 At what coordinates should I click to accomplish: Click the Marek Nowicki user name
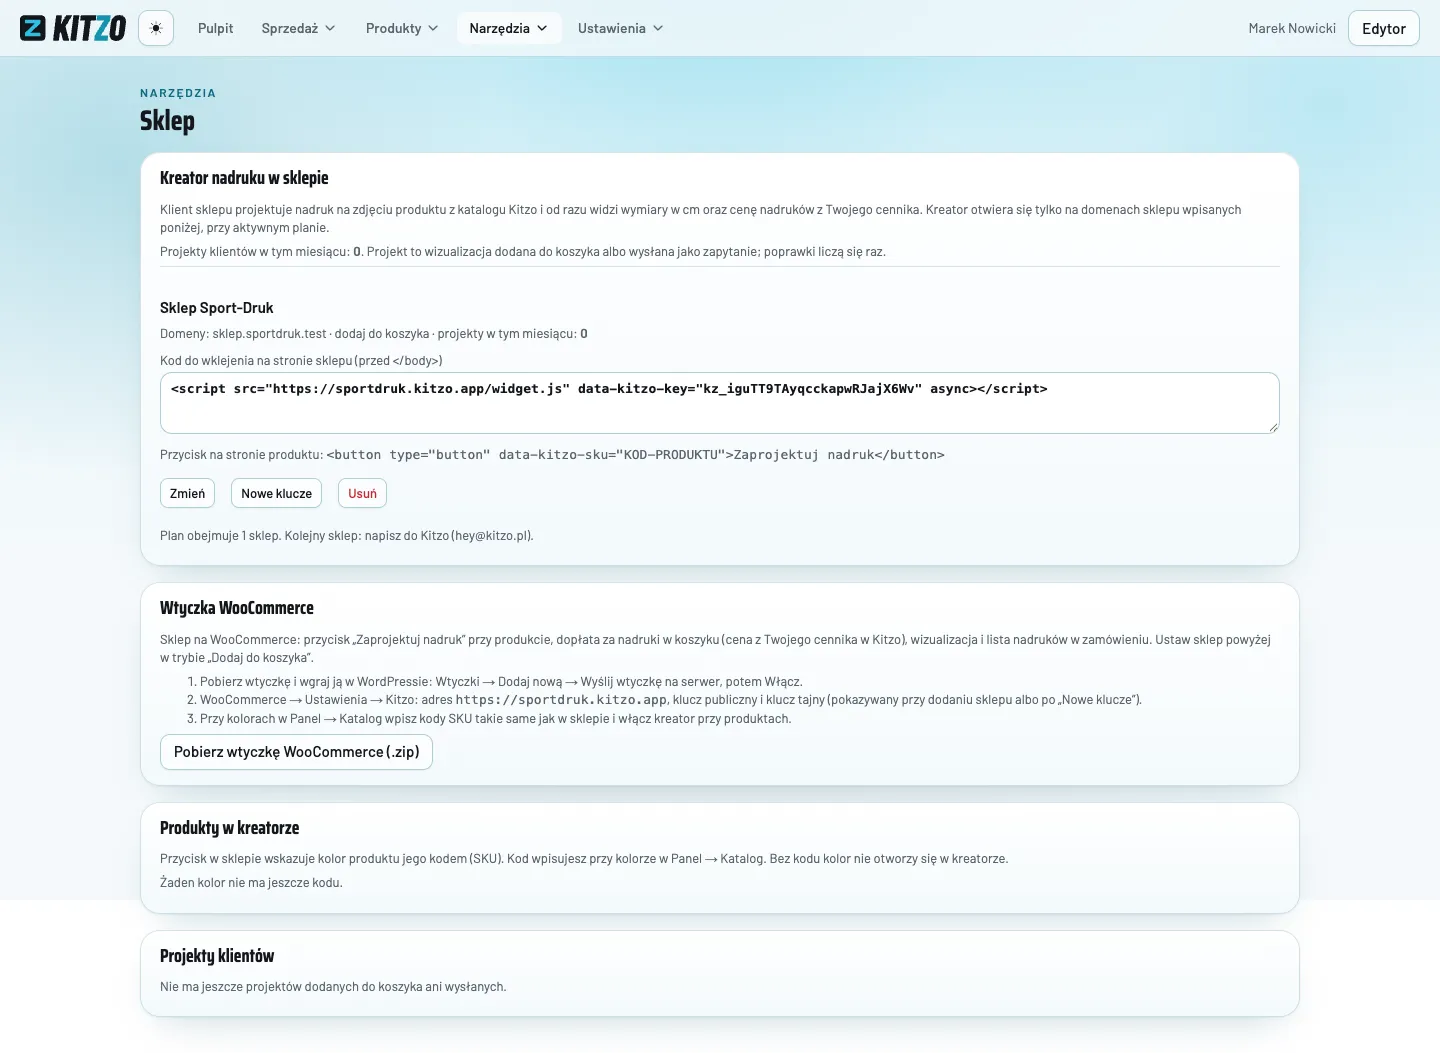tap(1292, 28)
